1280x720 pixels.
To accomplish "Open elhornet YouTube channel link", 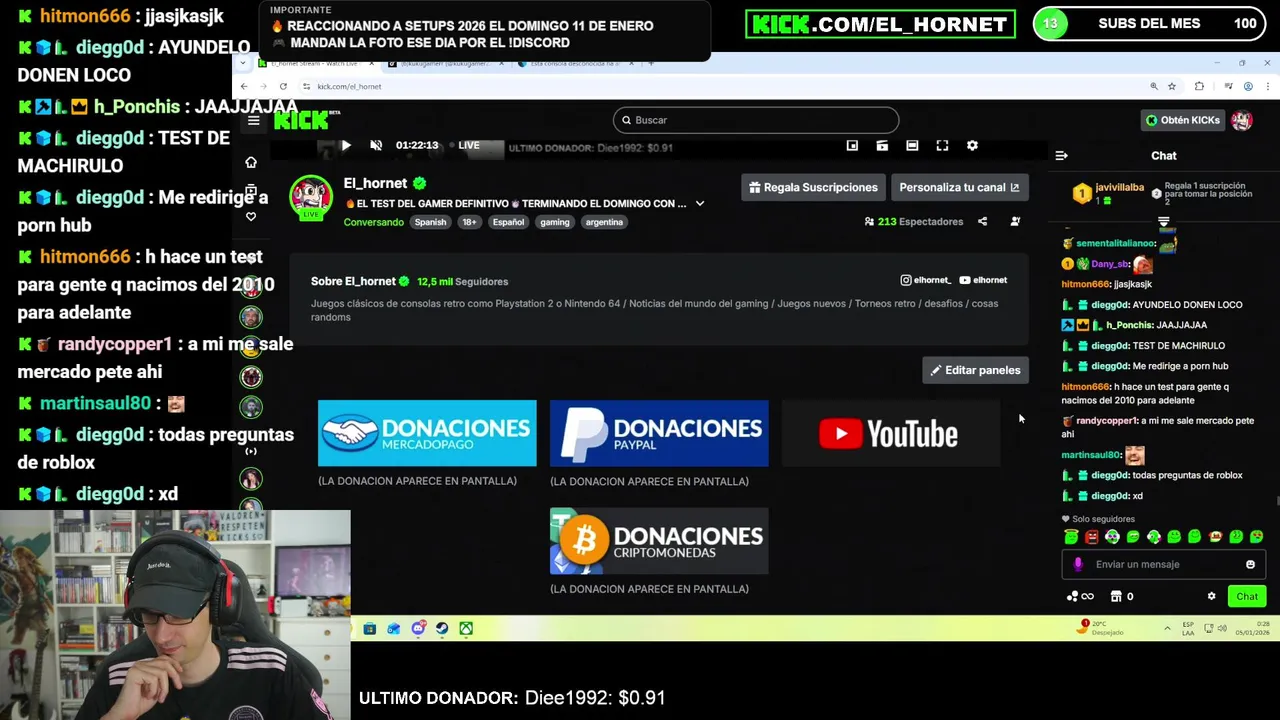I will tap(984, 280).
